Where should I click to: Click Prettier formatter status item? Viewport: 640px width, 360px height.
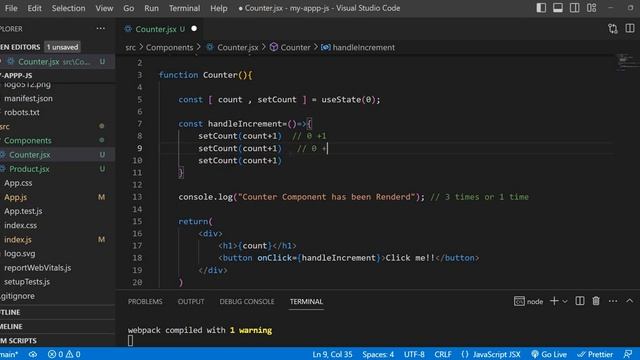point(595,354)
